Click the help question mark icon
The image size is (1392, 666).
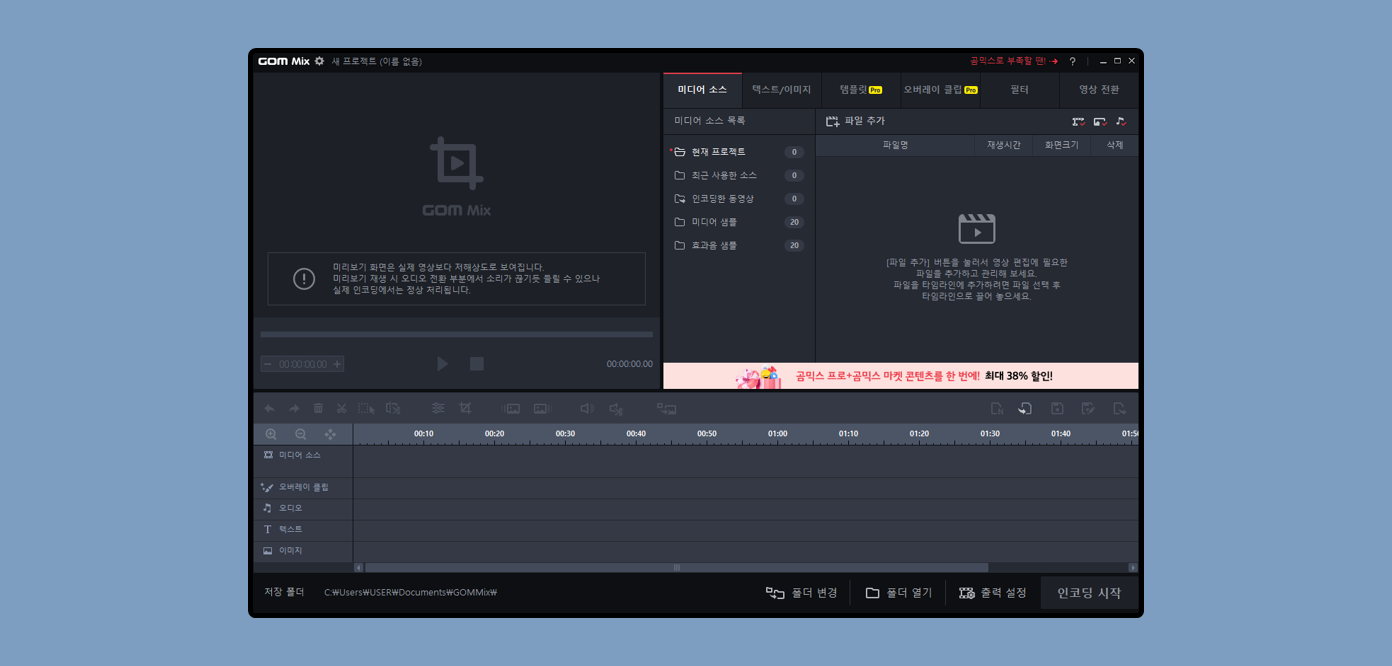tap(1072, 61)
